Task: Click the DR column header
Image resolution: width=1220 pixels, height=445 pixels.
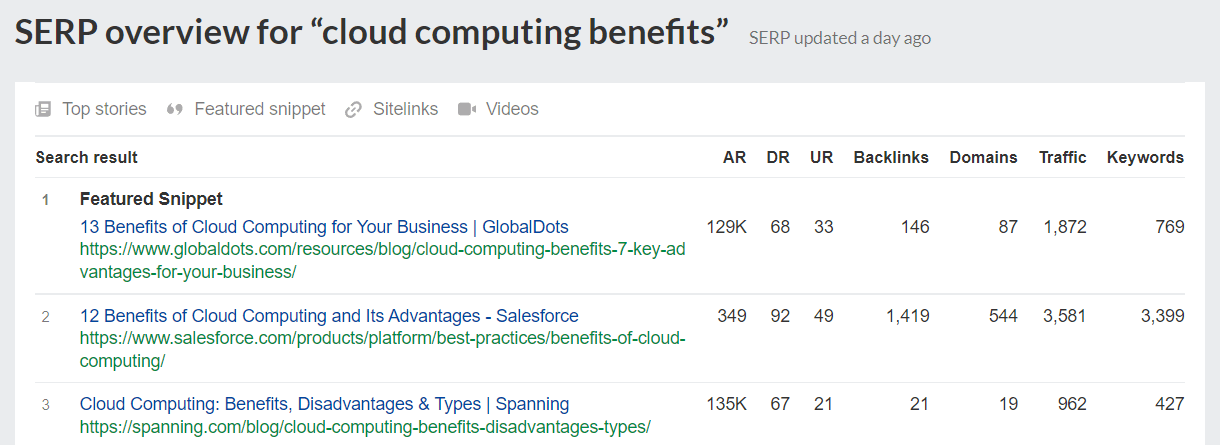Action: point(778,157)
